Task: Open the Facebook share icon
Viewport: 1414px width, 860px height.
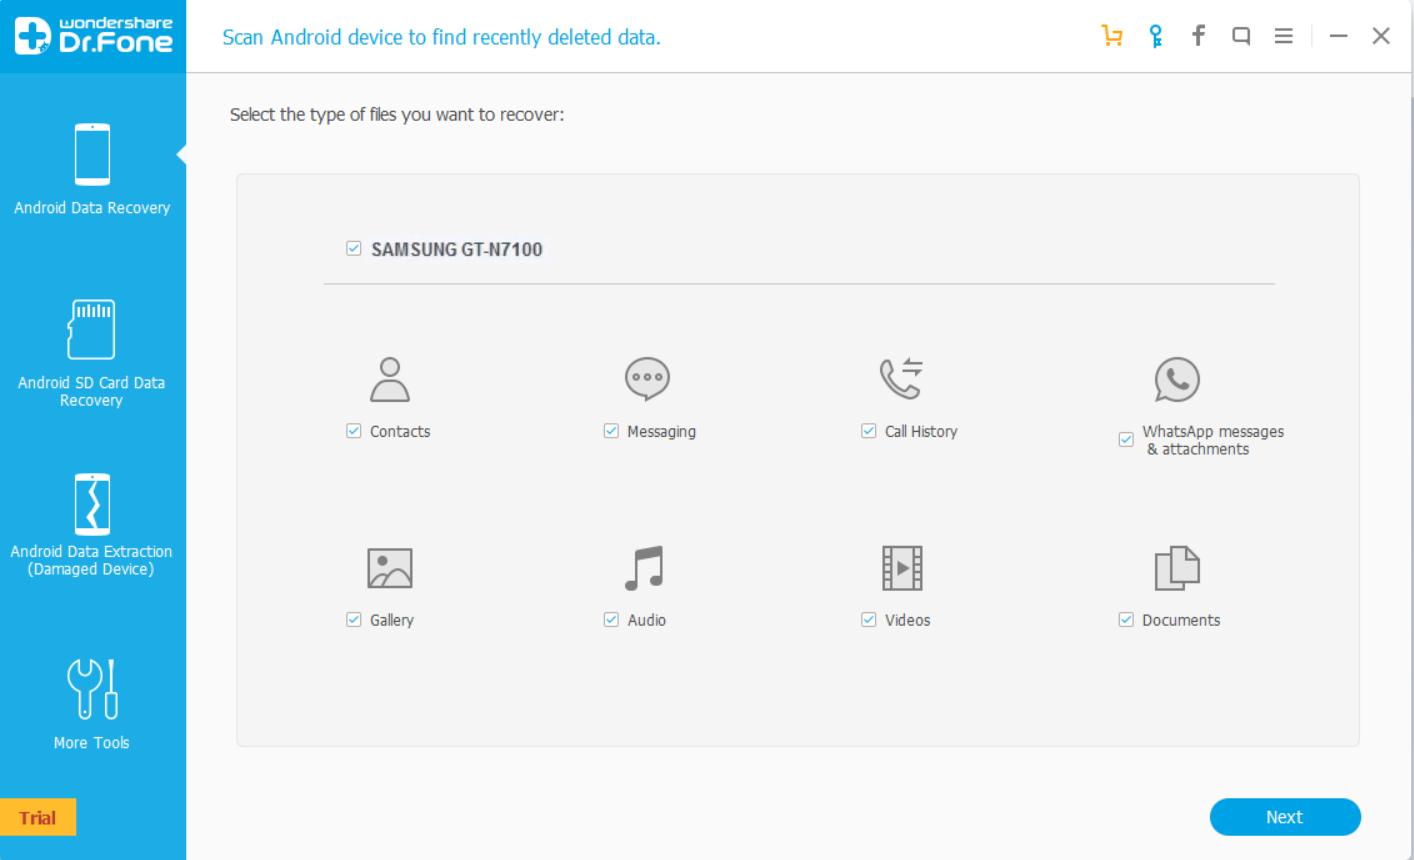Action: click(1198, 36)
